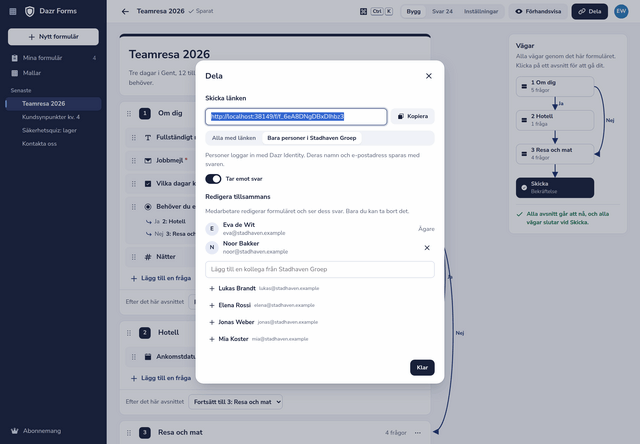
Task: Switch to the Inställningar tab
Action: tap(481, 11)
